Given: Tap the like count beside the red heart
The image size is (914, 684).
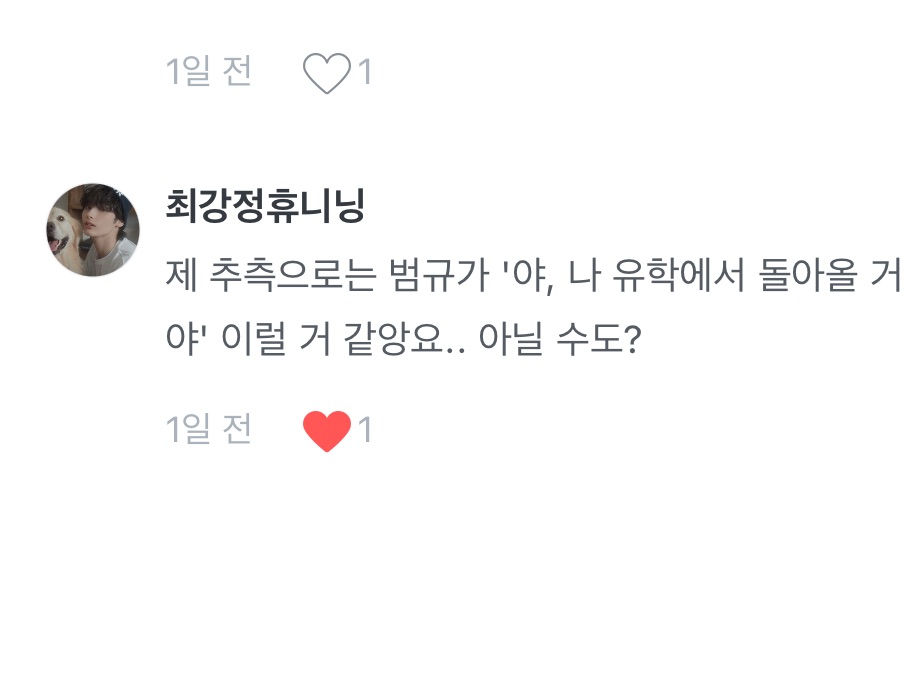Looking at the screenshot, I should click(x=365, y=431).
